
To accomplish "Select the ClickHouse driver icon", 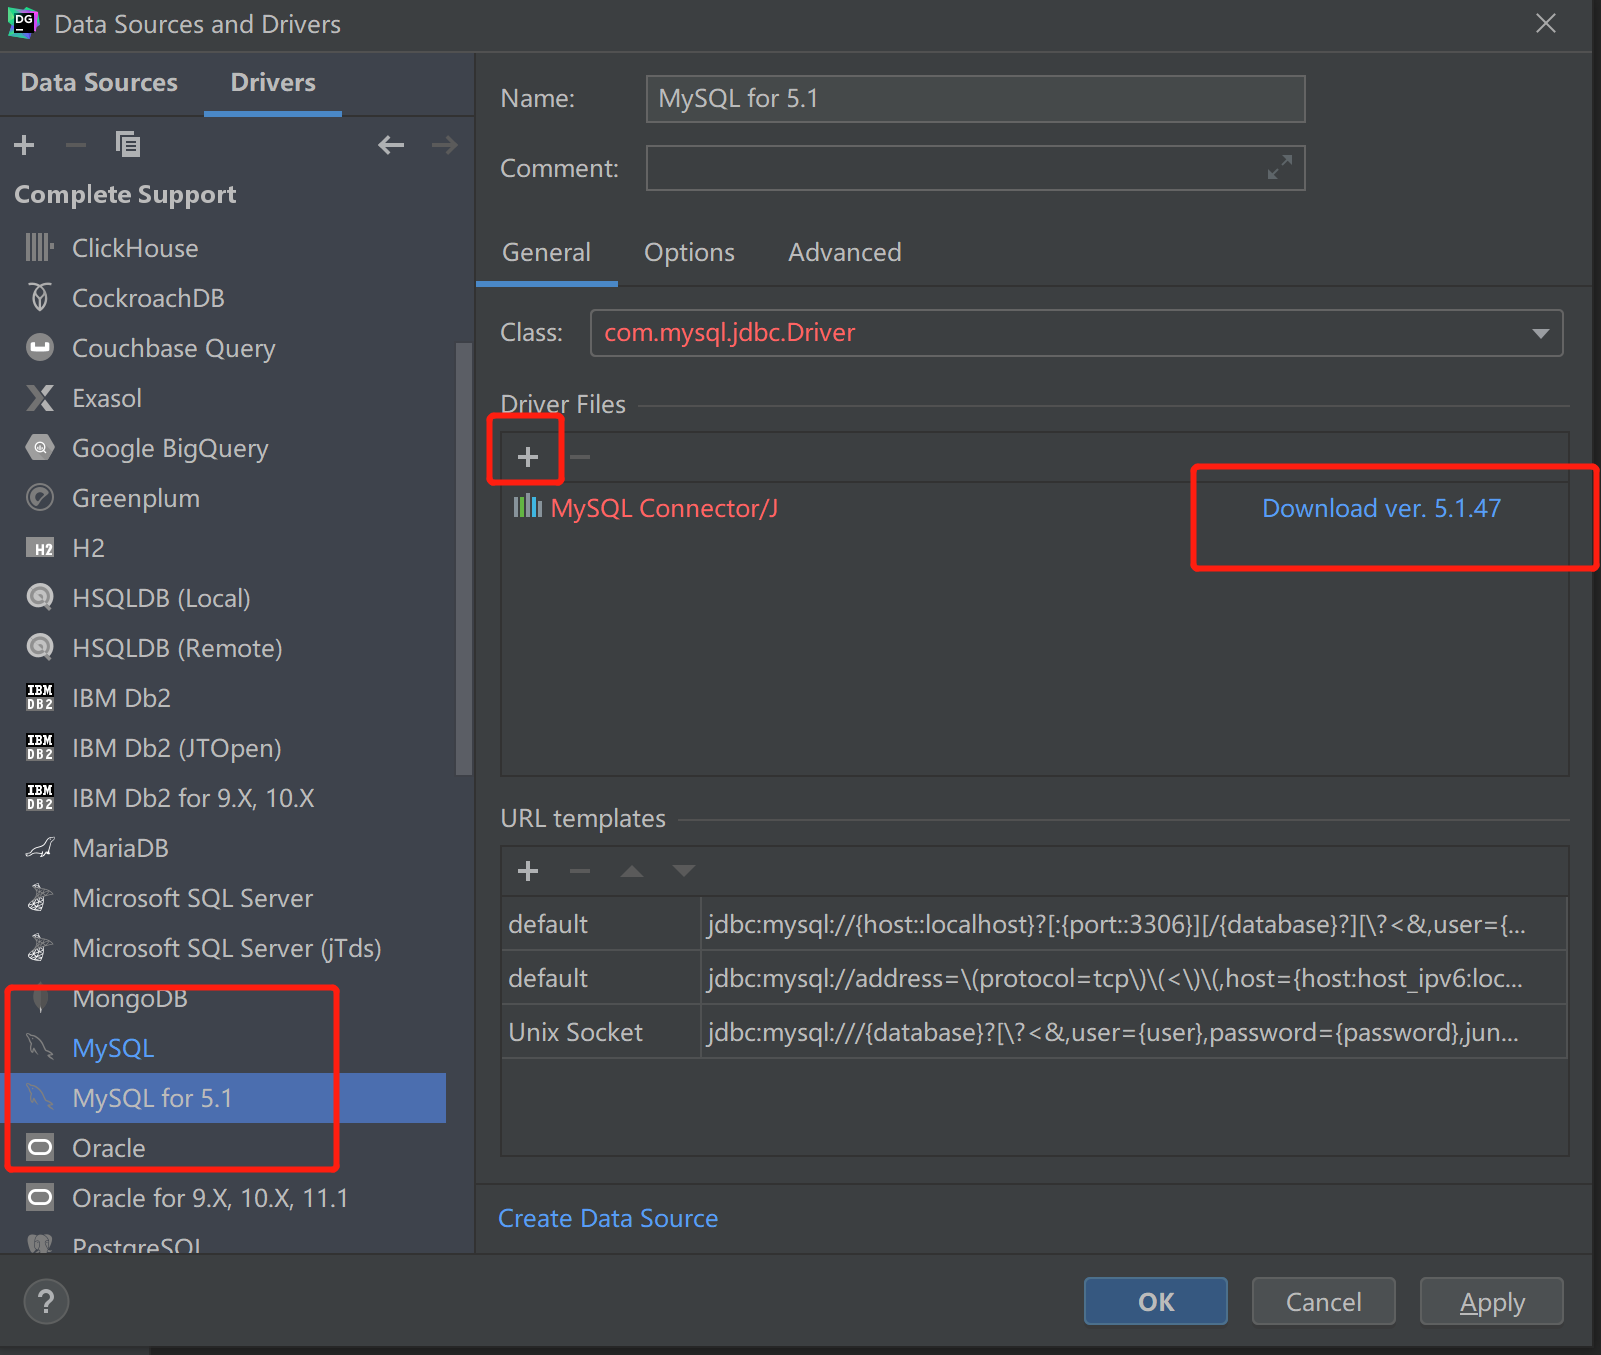I will (40, 247).
